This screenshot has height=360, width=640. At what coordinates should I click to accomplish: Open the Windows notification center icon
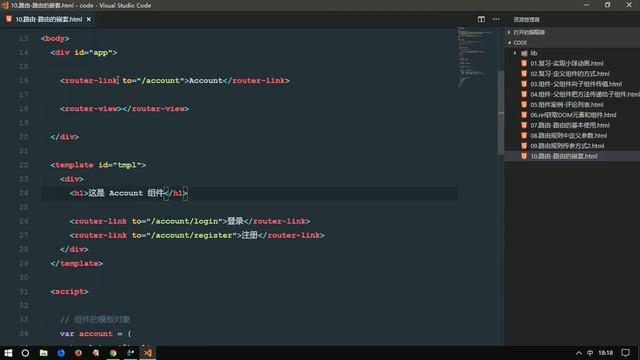point(626,353)
